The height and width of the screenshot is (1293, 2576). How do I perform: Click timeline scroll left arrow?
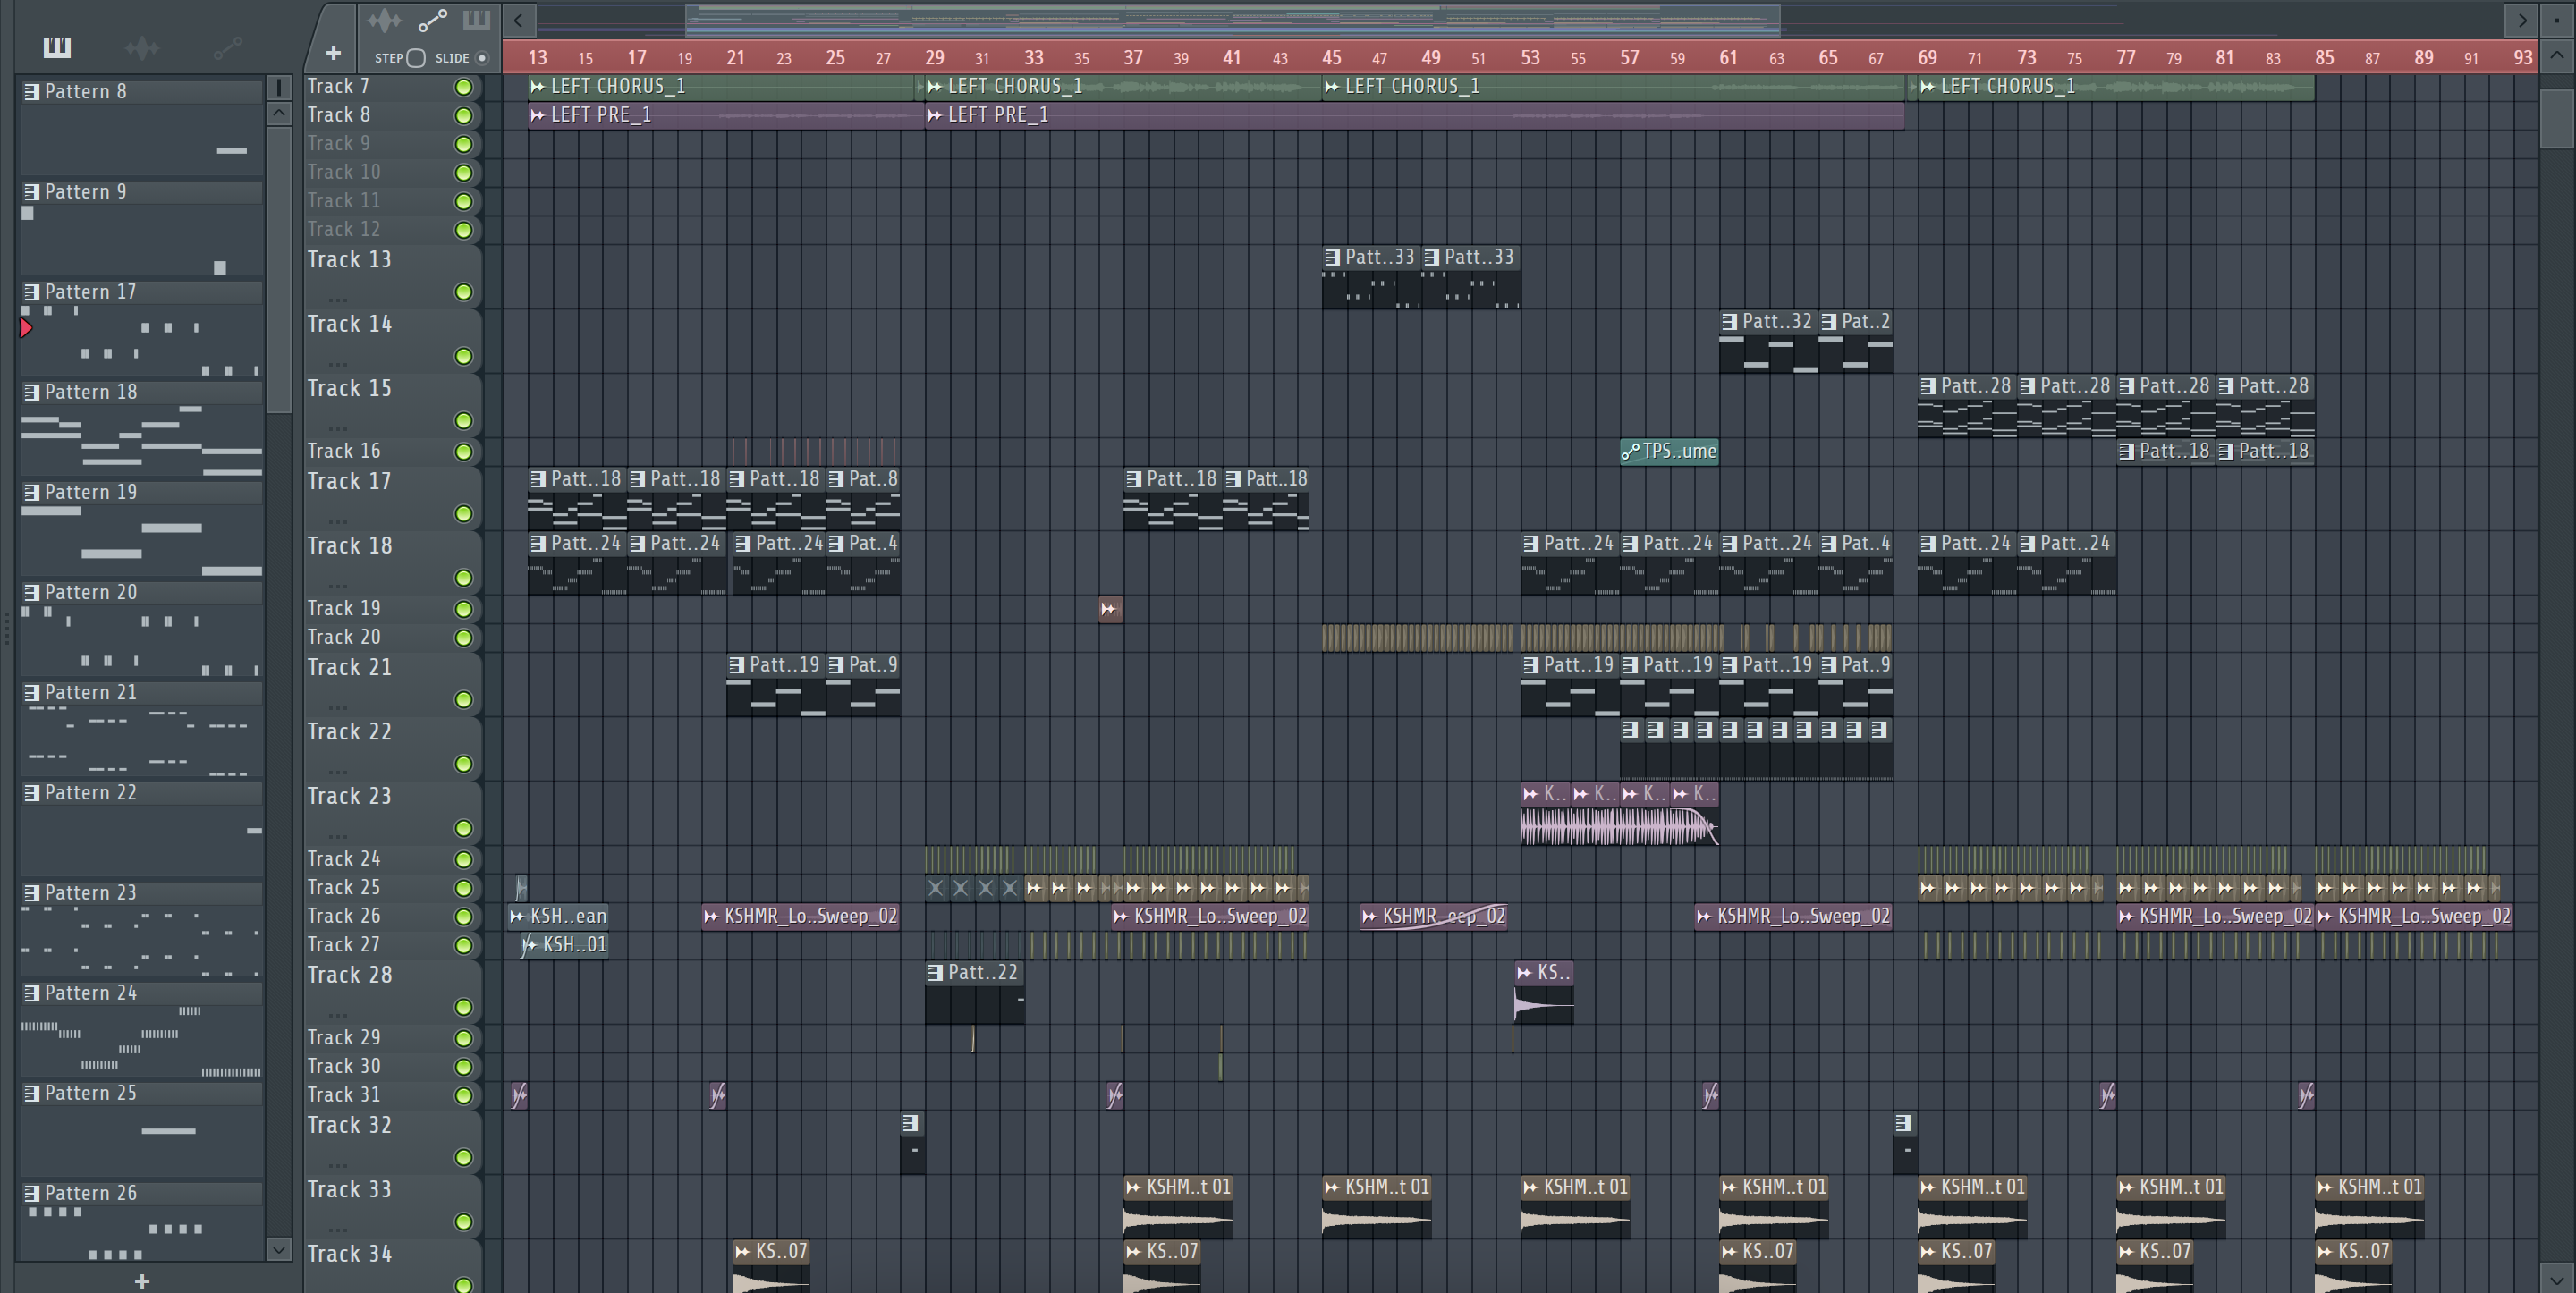click(x=518, y=19)
